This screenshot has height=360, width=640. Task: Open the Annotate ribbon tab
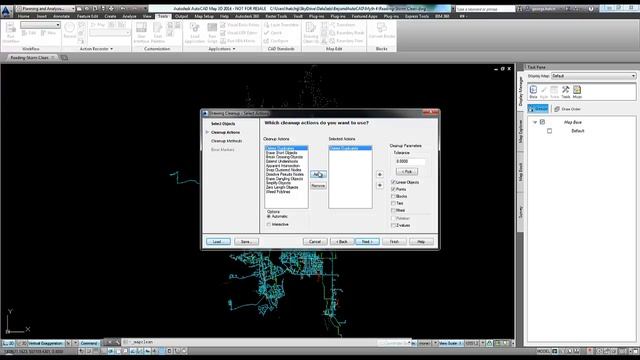pos(62,16)
